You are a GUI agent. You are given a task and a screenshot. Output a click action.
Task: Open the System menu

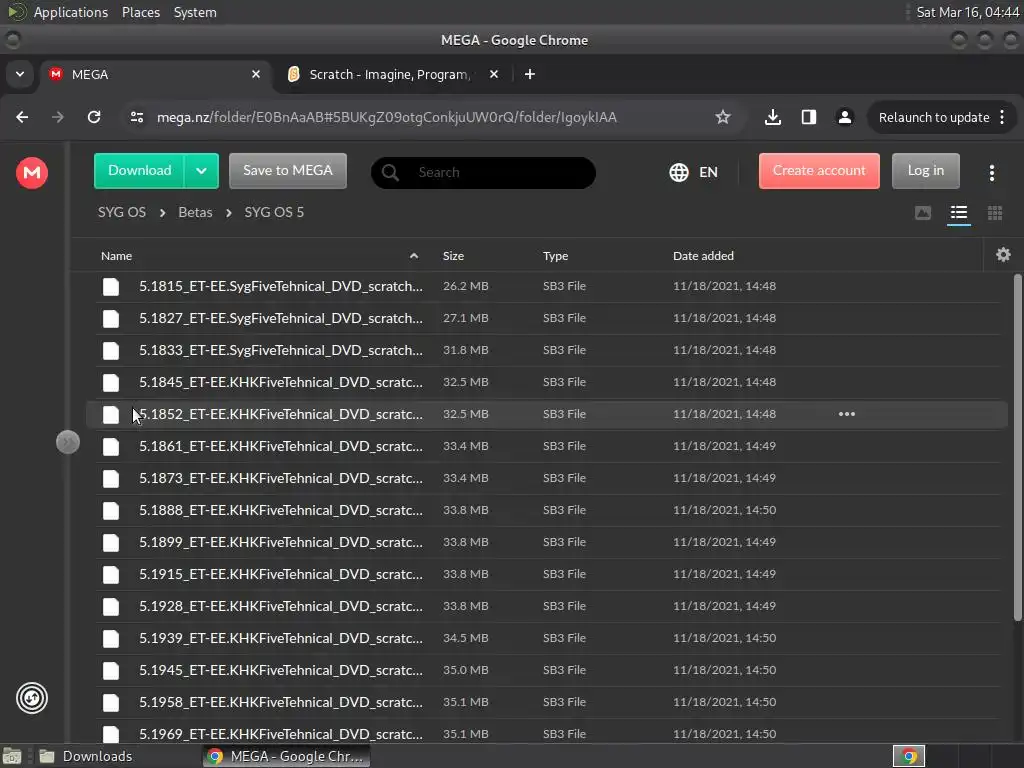click(x=195, y=12)
